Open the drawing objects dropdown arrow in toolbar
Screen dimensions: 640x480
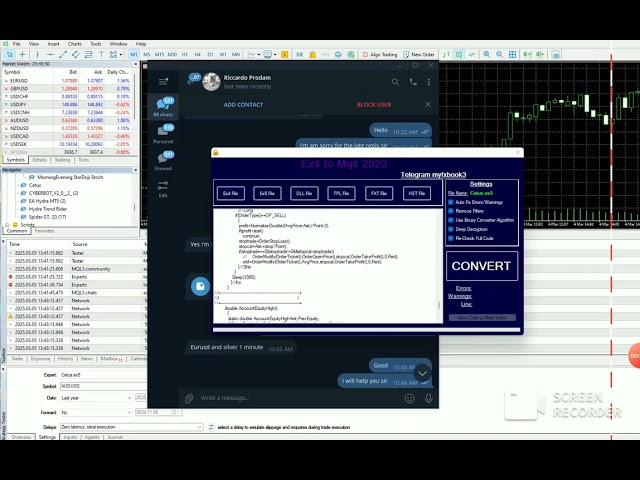[x=120, y=55]
